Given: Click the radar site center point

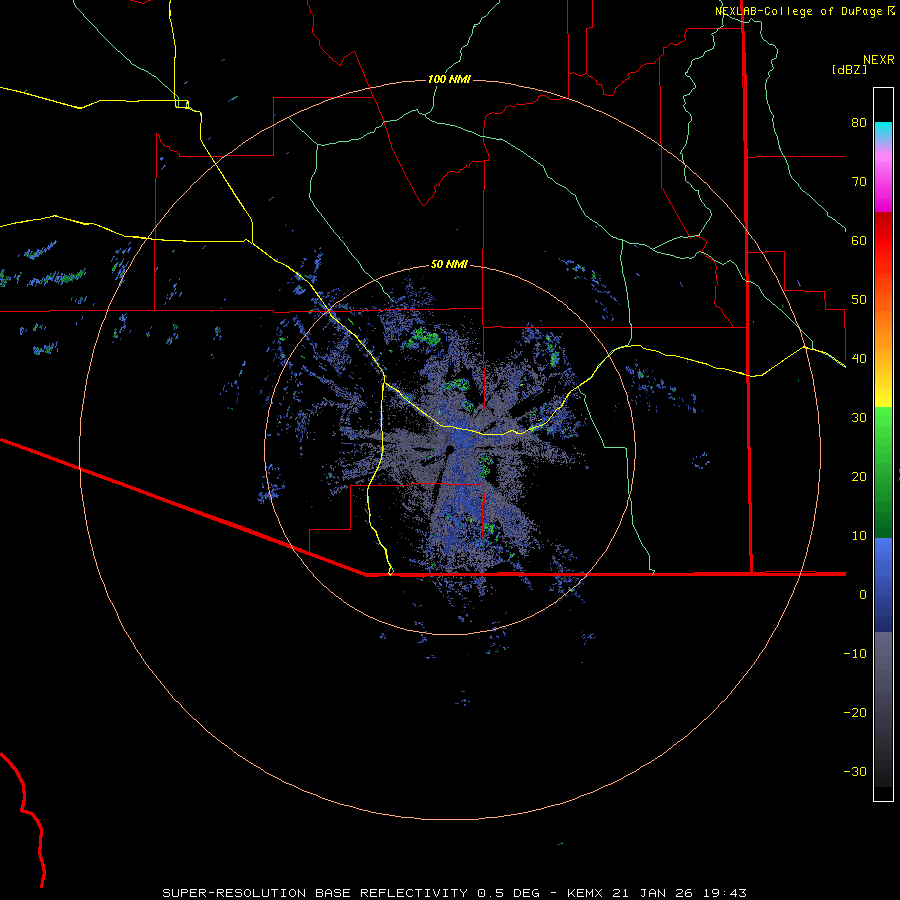Looking at the screenshot, I should (x=449, y=451).
